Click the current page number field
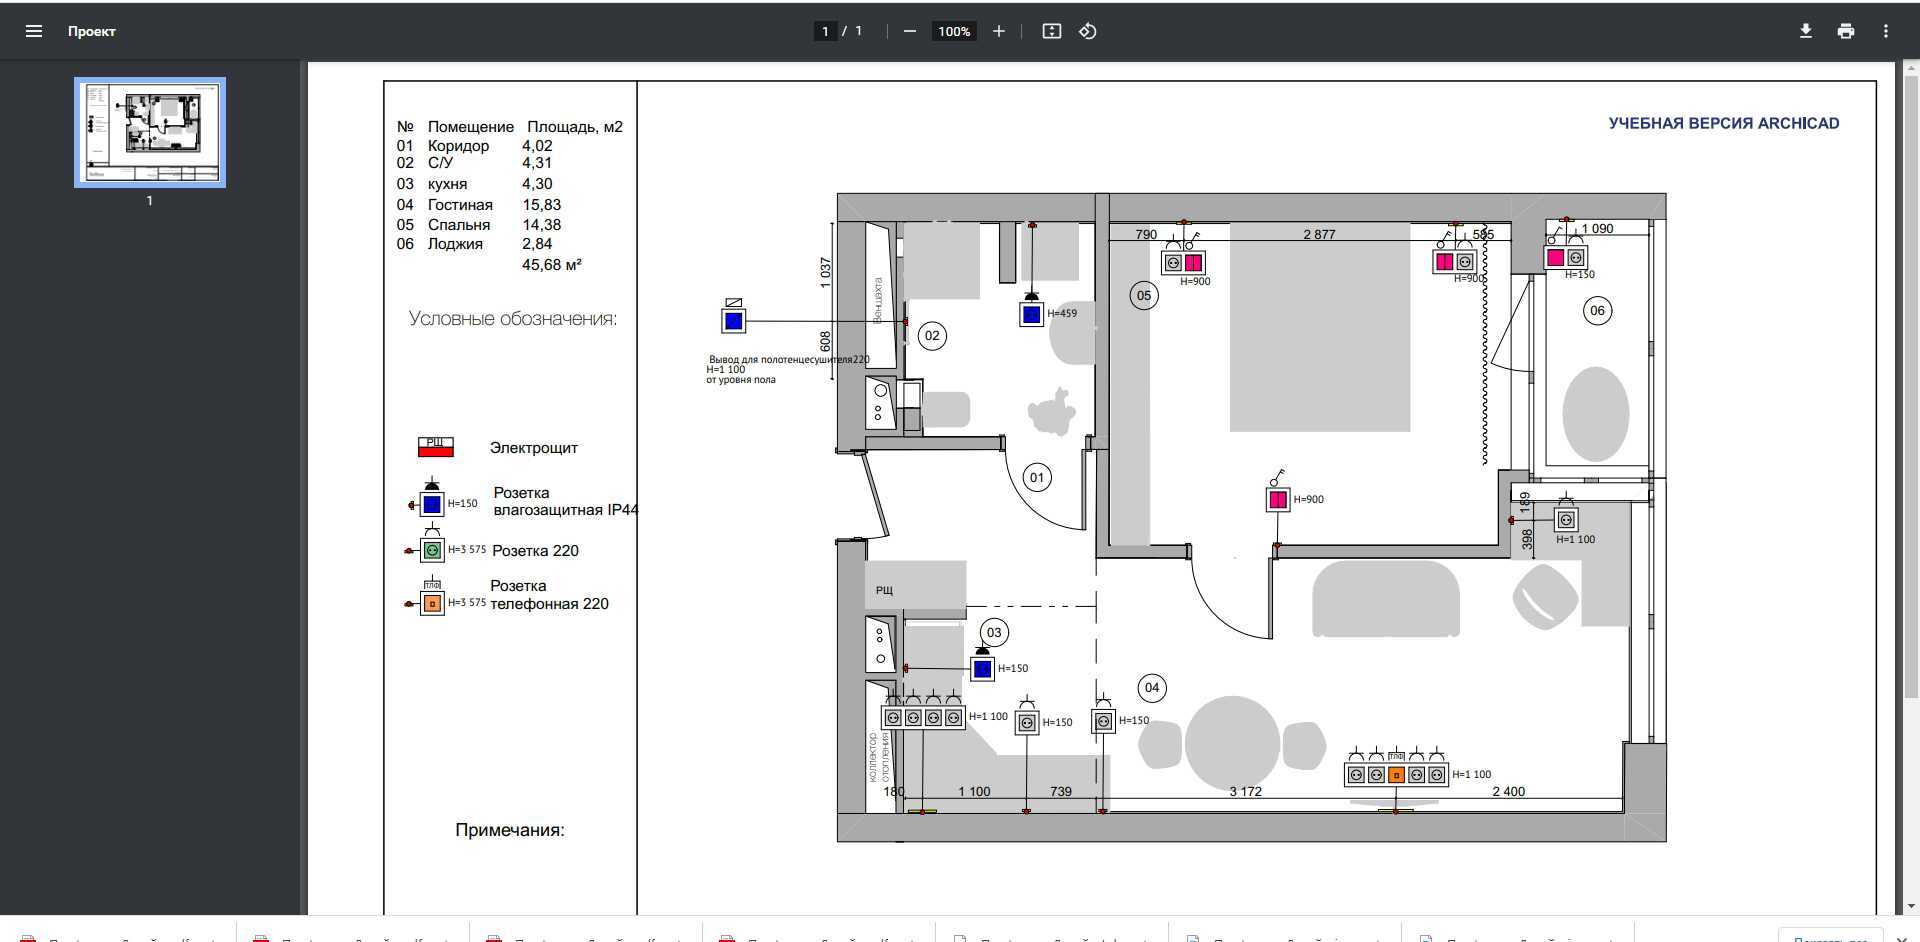Screen dimensions: 1920x942 point(825,31)
